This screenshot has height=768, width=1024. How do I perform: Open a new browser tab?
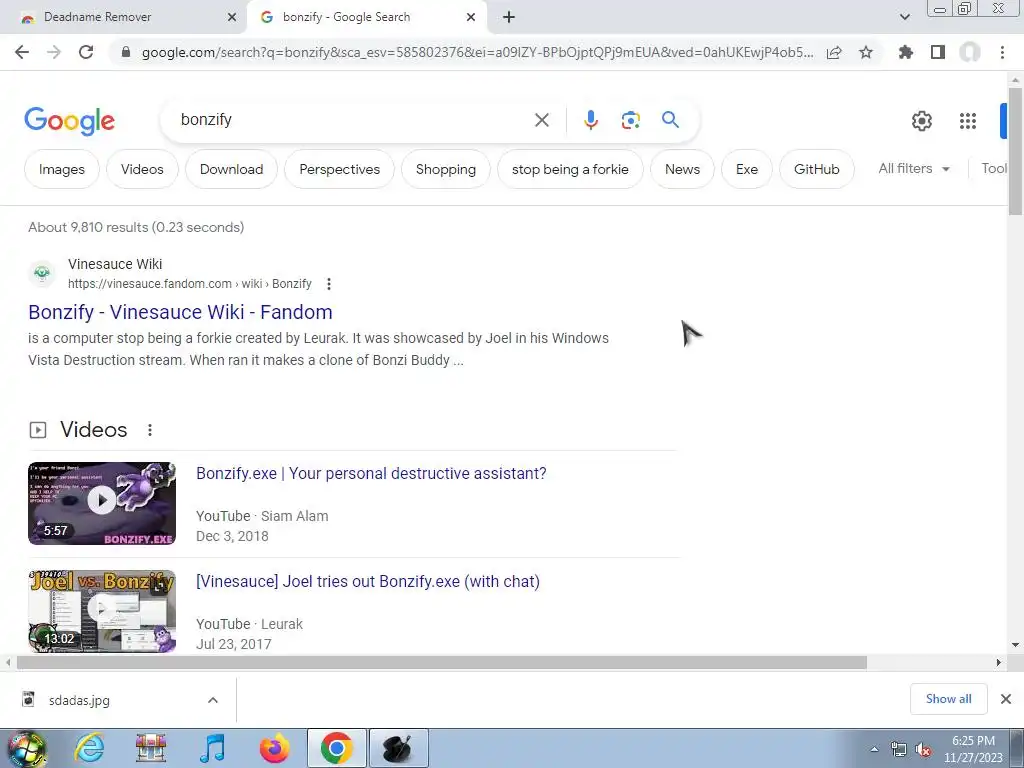point(509,17)
